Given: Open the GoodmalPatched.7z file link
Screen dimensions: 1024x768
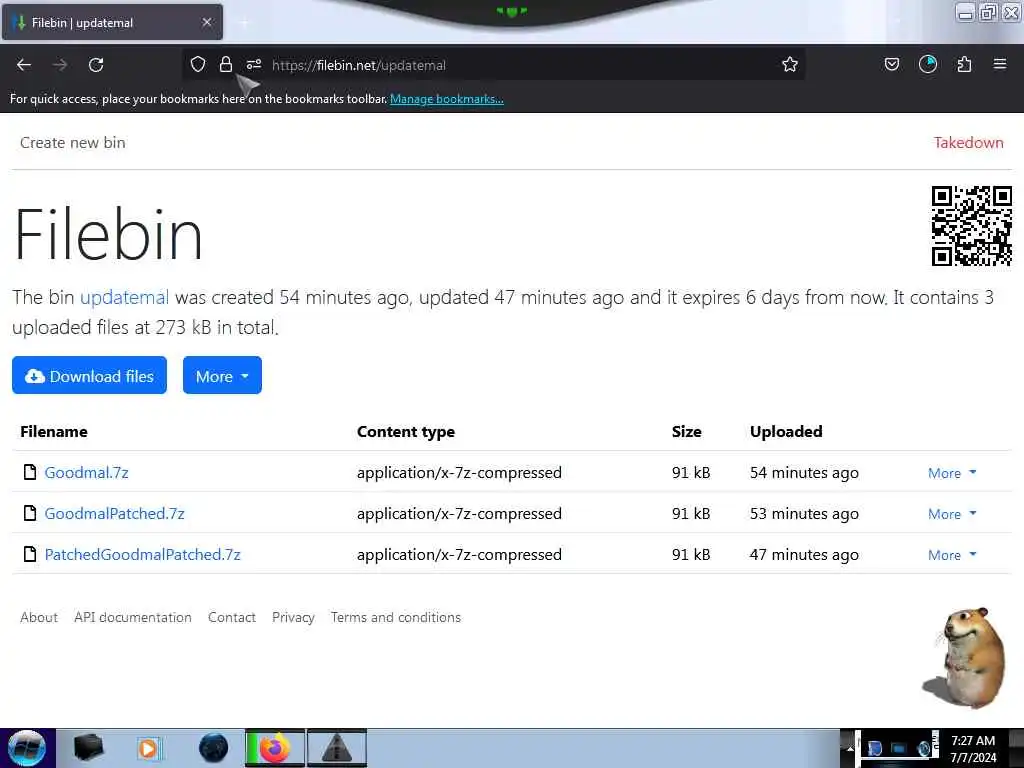Looking at the screenshot, I should [114, 513].
